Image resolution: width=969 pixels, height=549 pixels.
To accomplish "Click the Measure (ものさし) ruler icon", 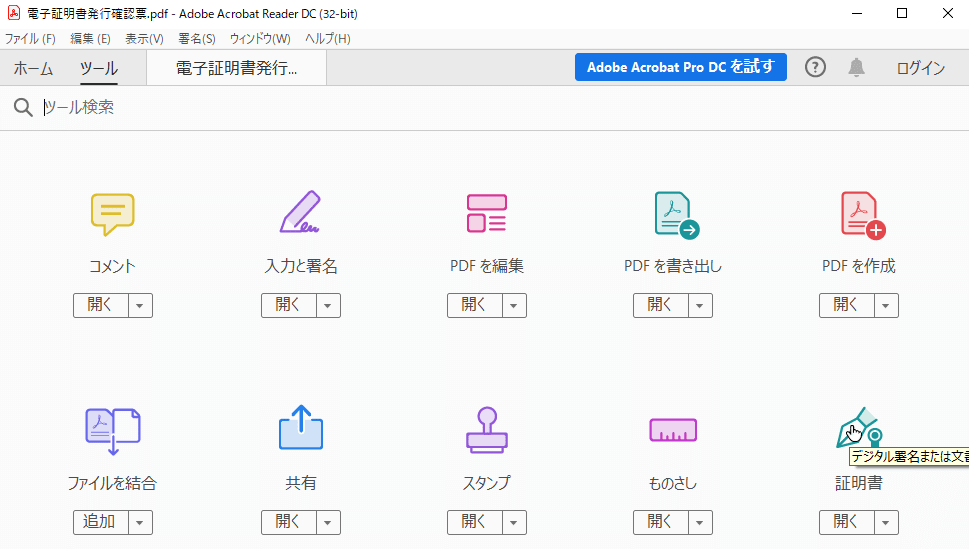I will click(672, 430).
